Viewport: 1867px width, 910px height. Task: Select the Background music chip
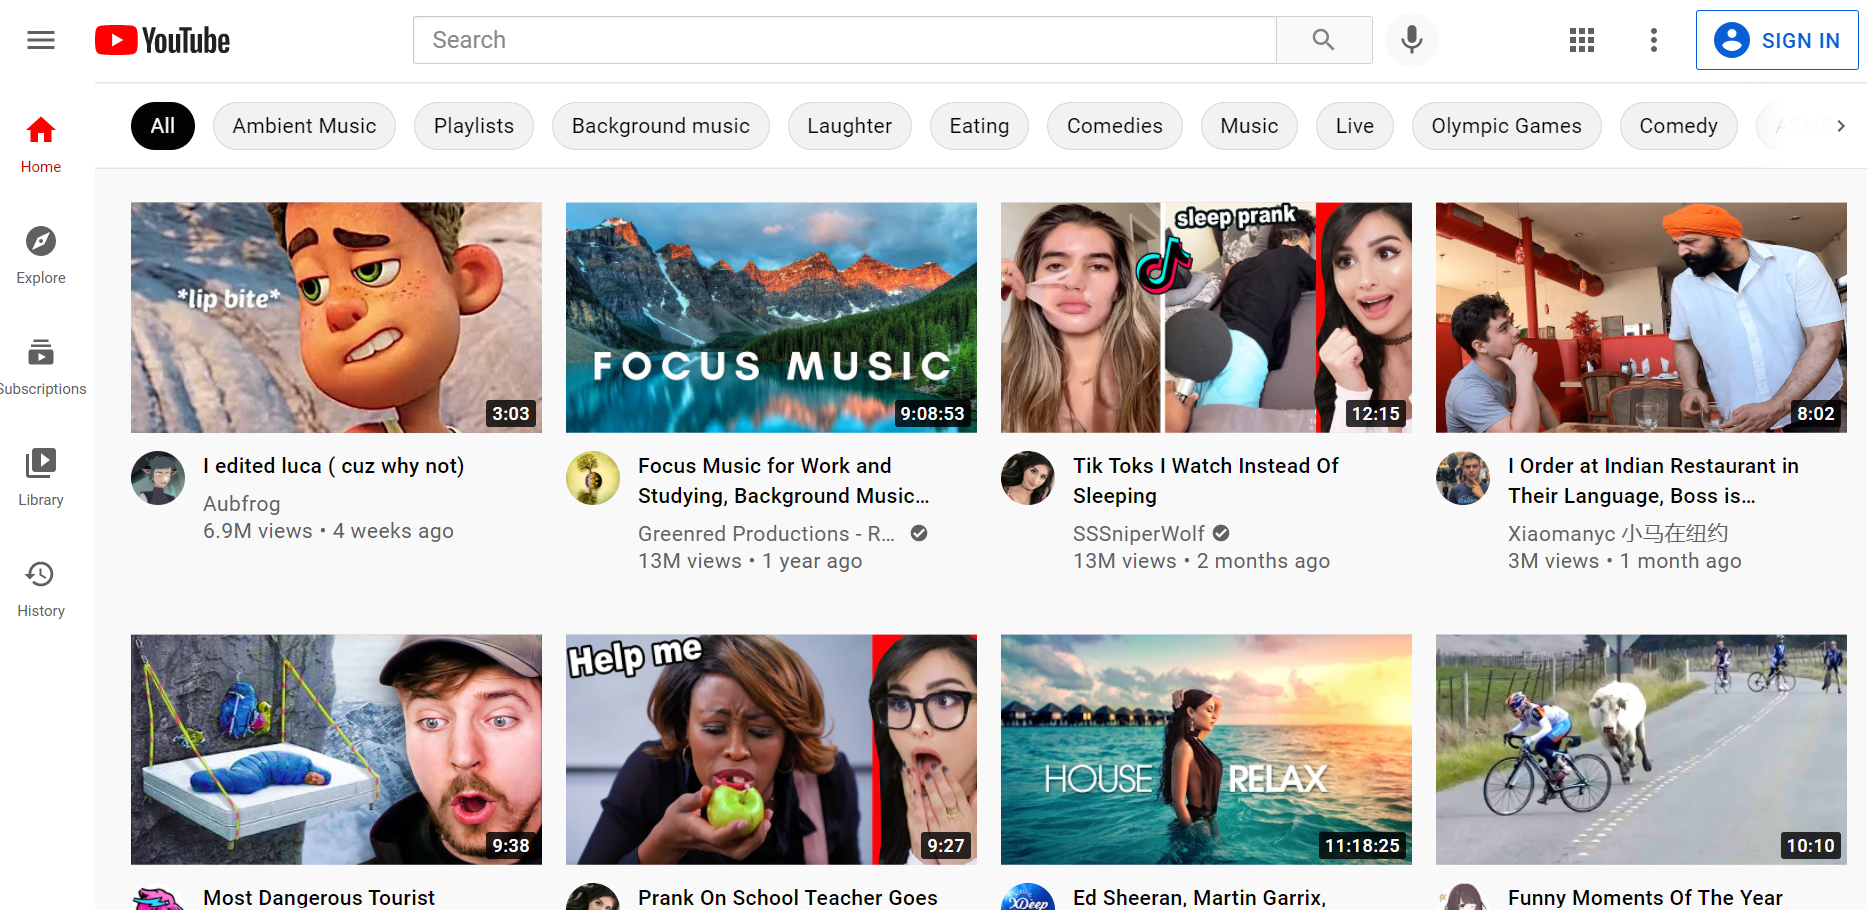point(661,126)
